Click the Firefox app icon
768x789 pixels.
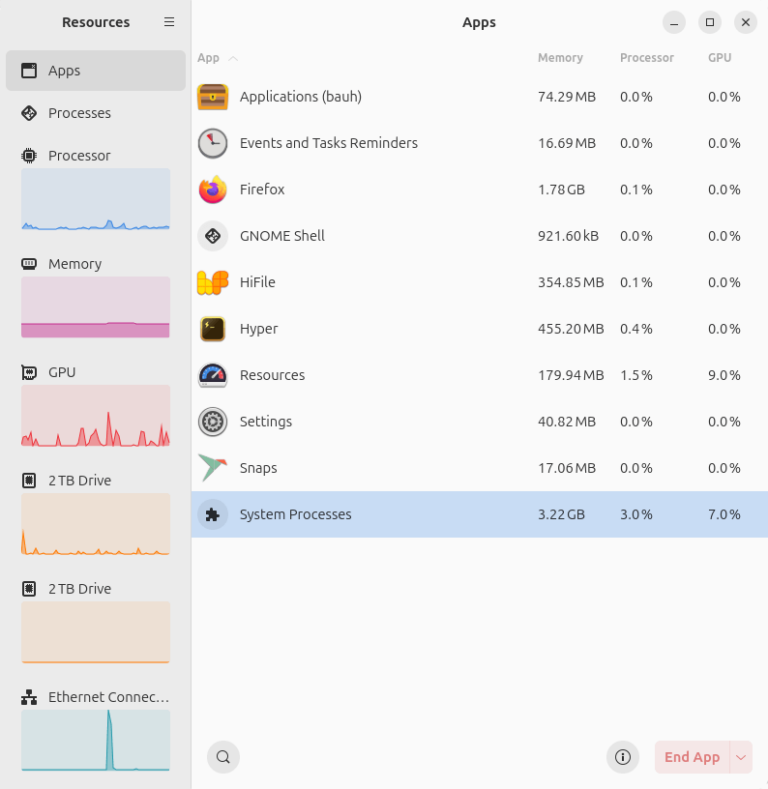point(212,190)
